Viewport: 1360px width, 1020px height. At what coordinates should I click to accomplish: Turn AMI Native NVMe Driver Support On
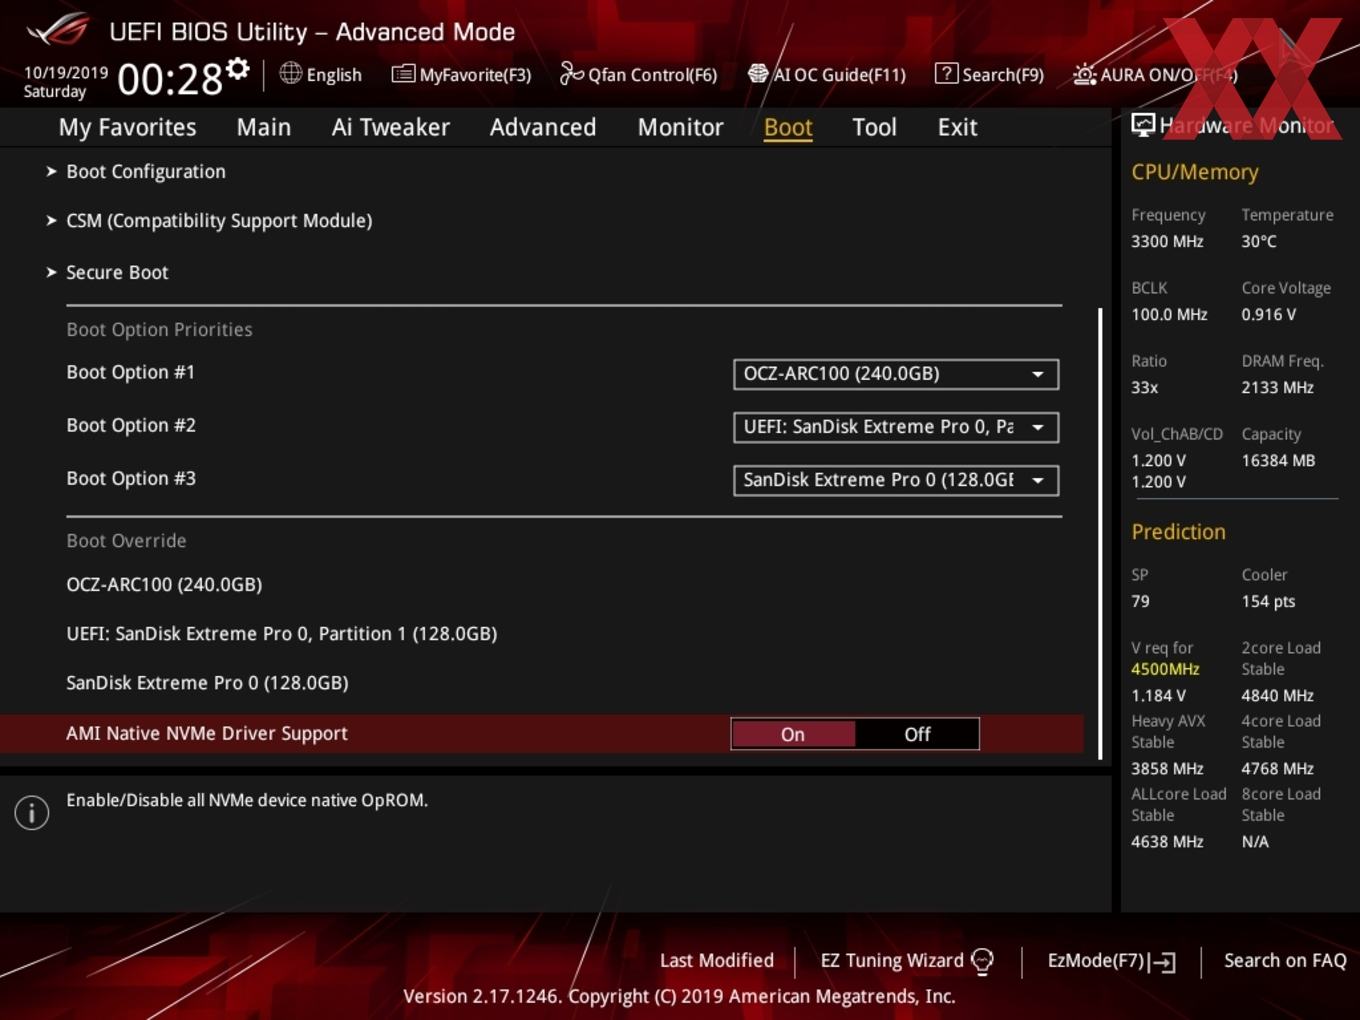coord(793,734)
